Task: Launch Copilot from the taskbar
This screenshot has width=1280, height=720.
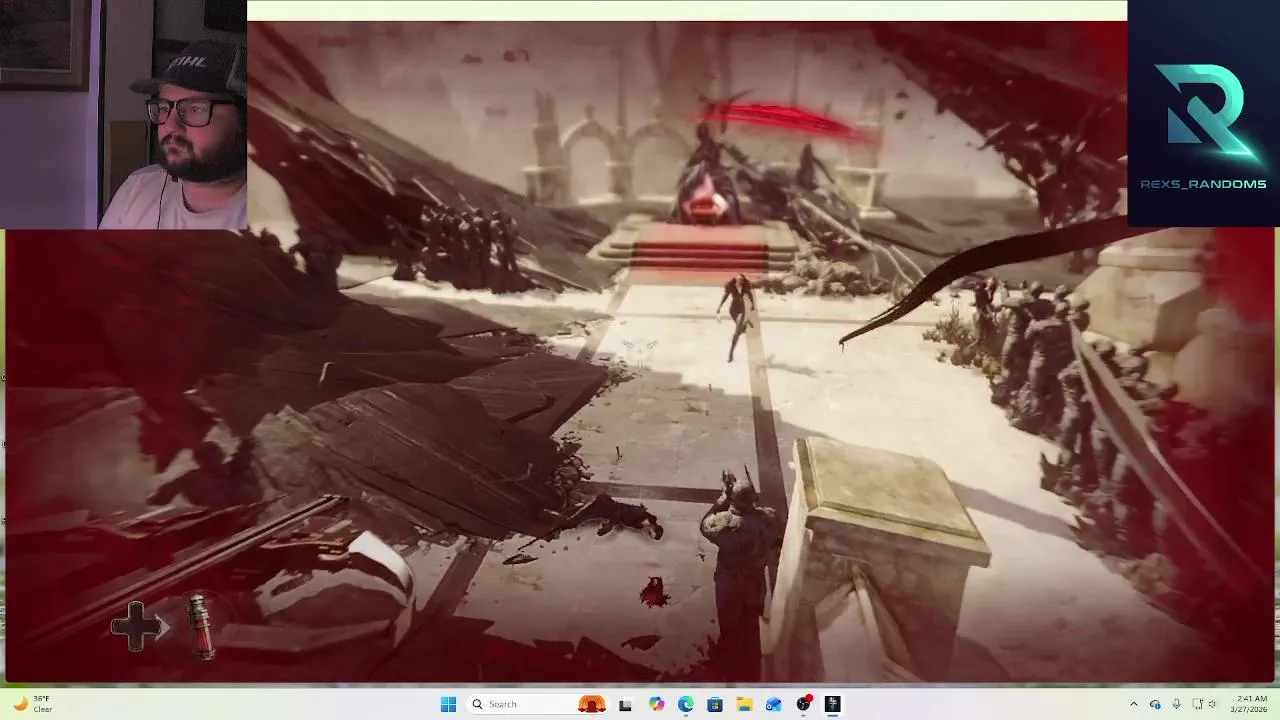Action: (656, 704)
